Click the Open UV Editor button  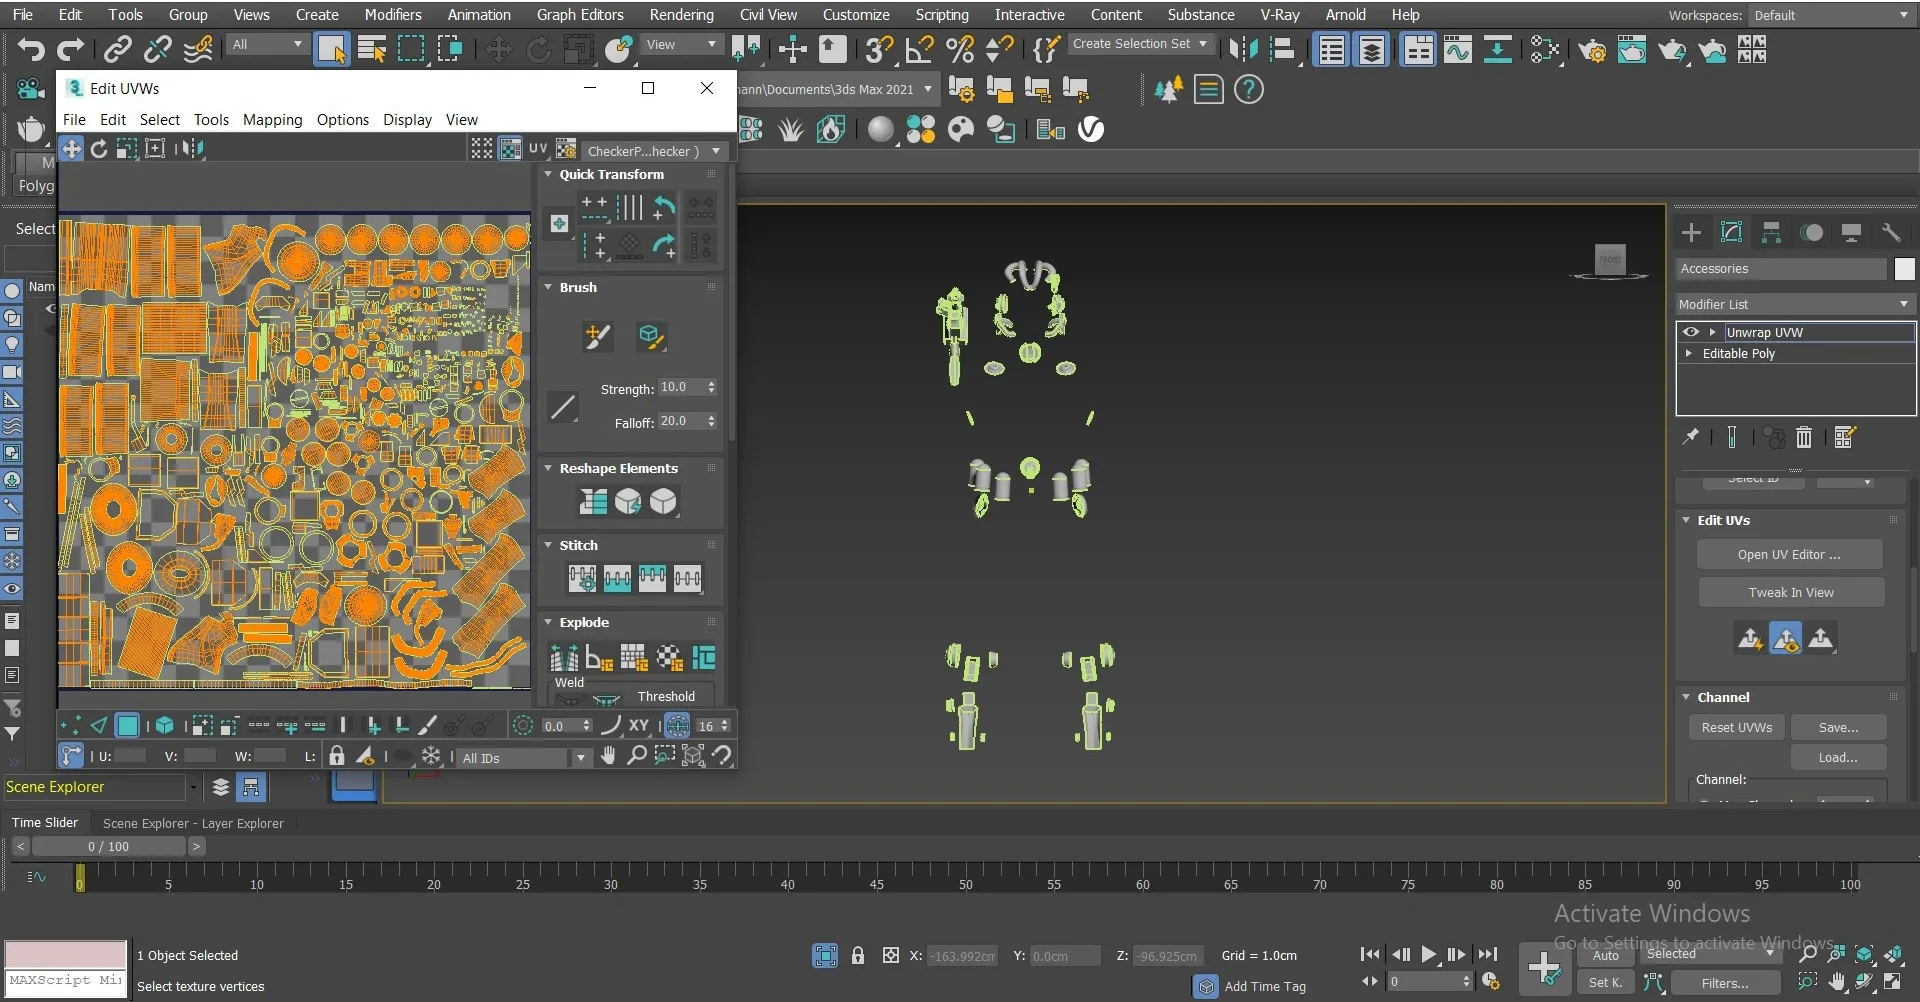[x=1789, y=555]
